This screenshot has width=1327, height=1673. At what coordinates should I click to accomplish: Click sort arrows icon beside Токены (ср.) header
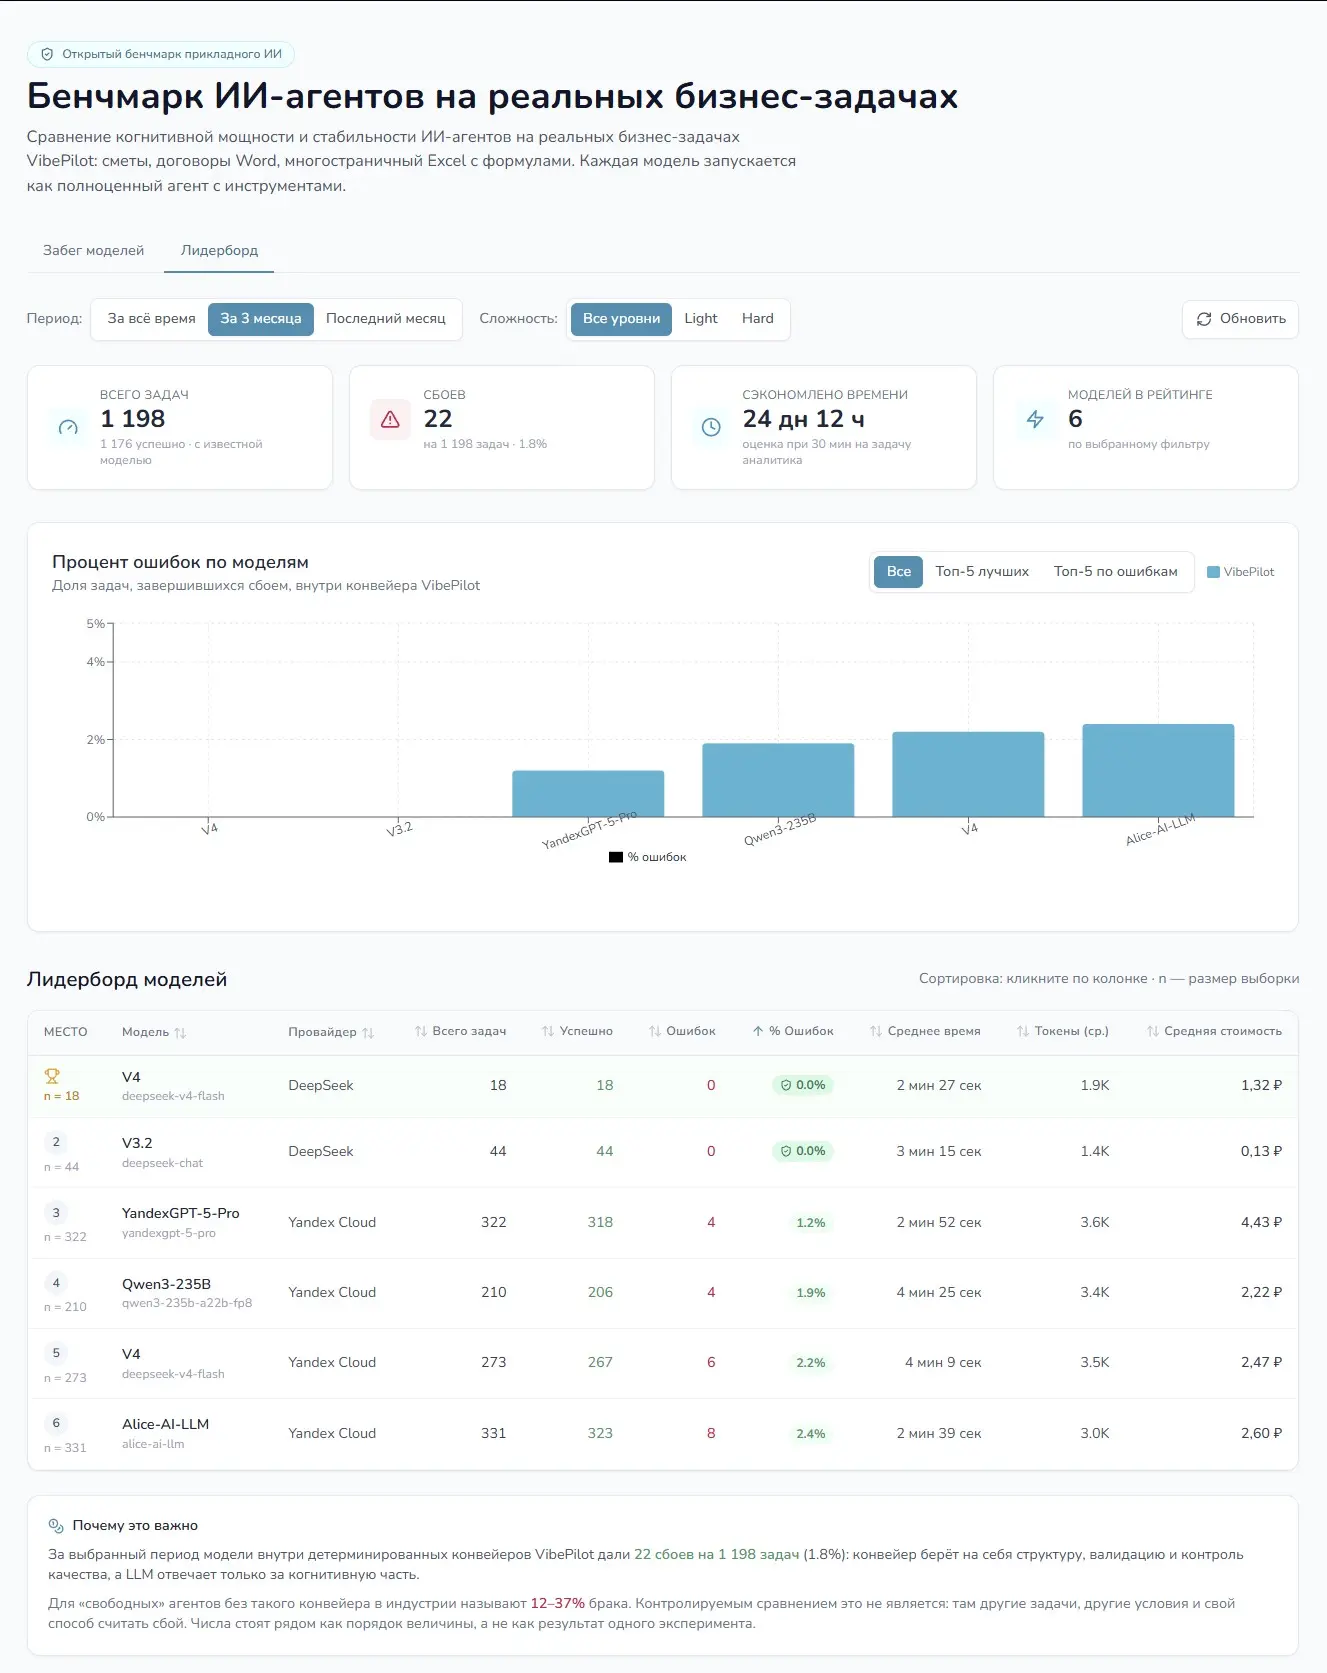click(1023, 1031)
